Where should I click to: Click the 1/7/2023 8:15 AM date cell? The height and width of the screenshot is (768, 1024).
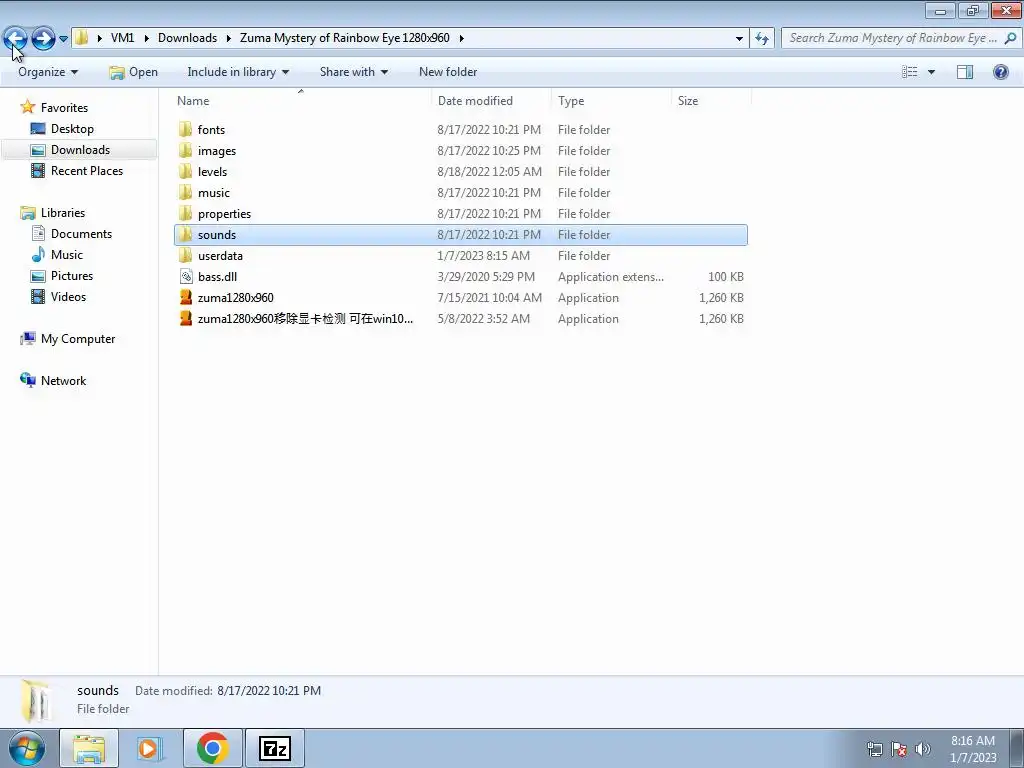coord(483,255)
